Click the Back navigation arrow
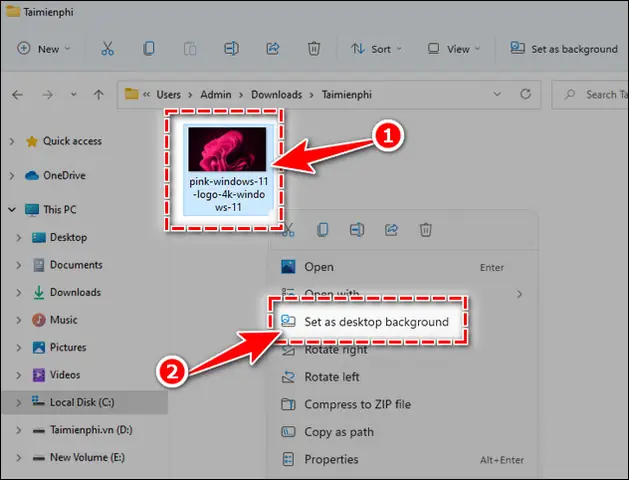 click(17, 95)
